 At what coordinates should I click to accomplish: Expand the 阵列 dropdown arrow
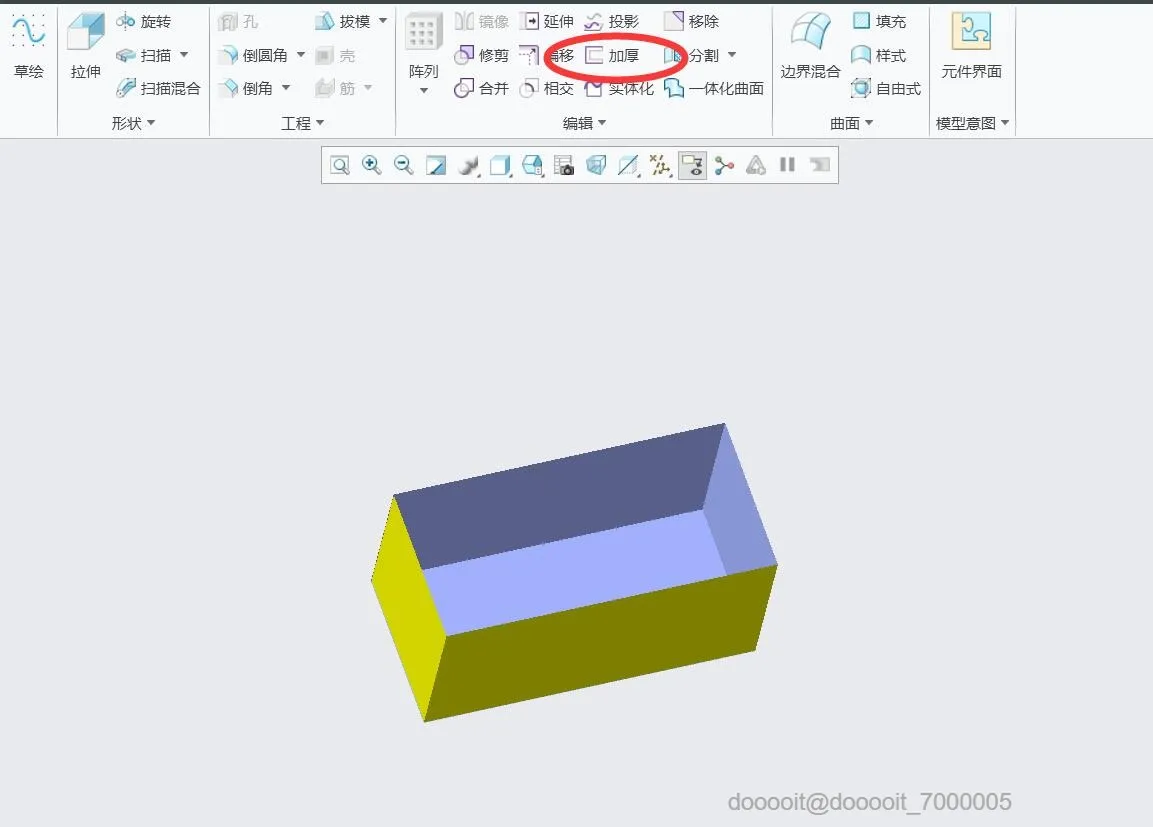424,91
